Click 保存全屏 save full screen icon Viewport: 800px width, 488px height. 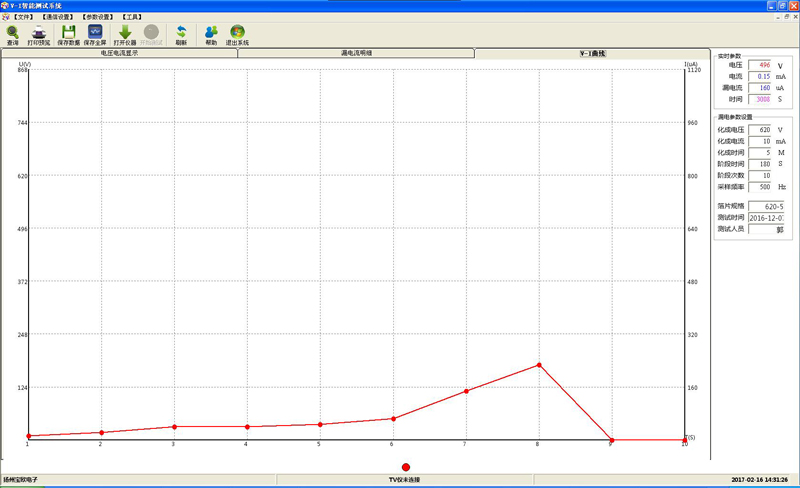(x=96, y=35)
